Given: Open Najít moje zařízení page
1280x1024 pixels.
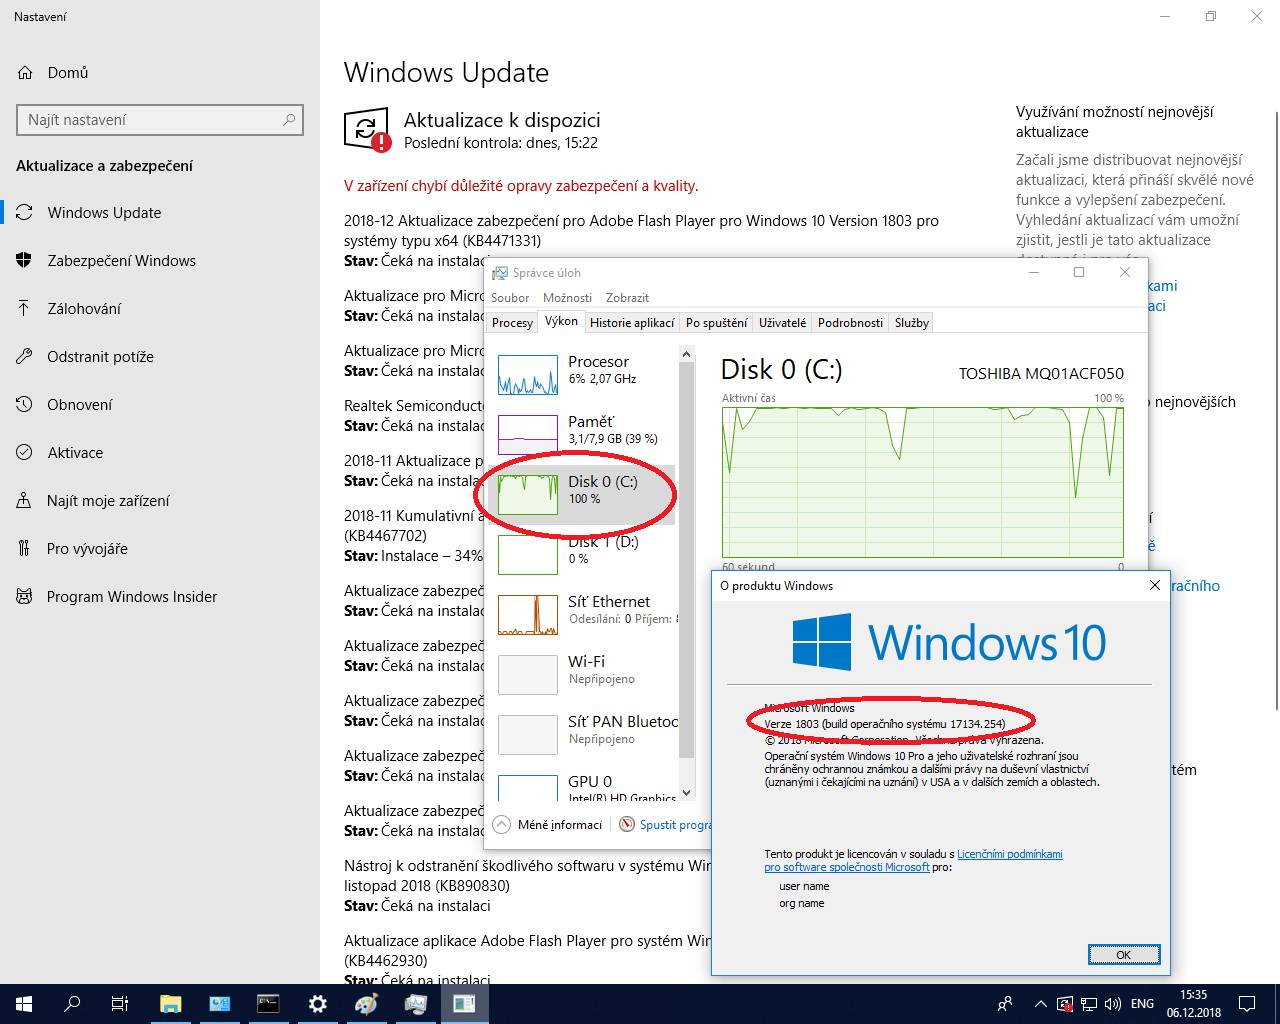Looking at the screenshot, I should click(108, 500).
